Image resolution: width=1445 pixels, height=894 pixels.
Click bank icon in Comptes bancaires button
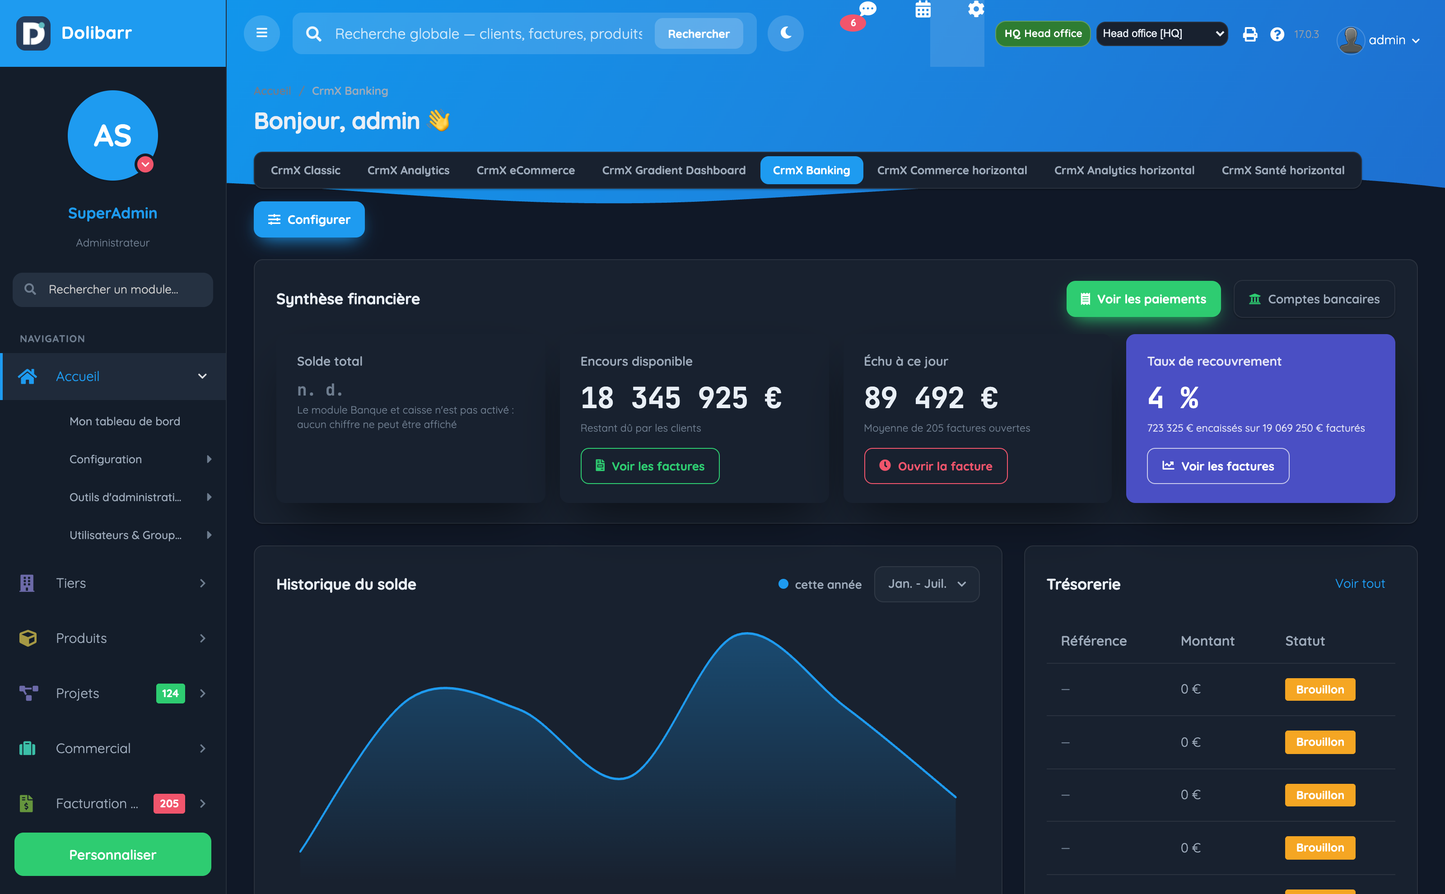(1255, 299)
